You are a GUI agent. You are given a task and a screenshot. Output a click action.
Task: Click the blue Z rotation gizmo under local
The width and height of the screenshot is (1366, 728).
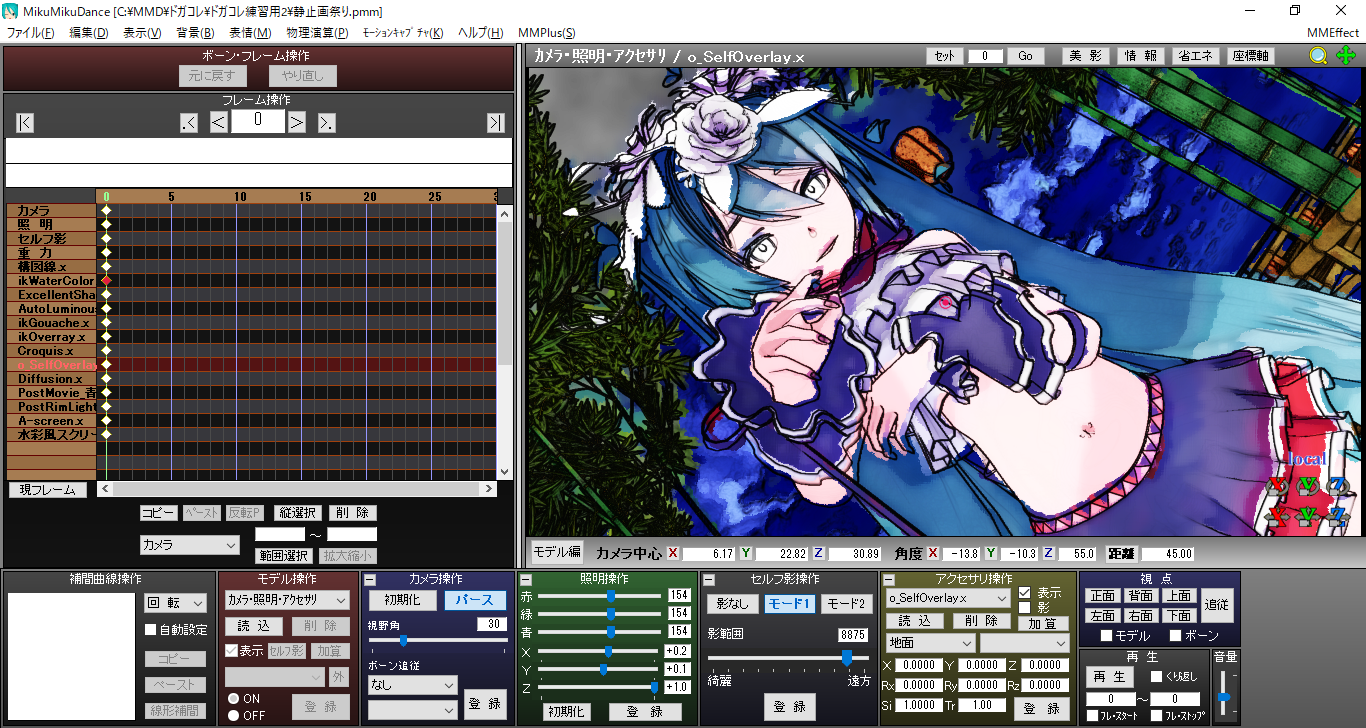coord(1338,486)
